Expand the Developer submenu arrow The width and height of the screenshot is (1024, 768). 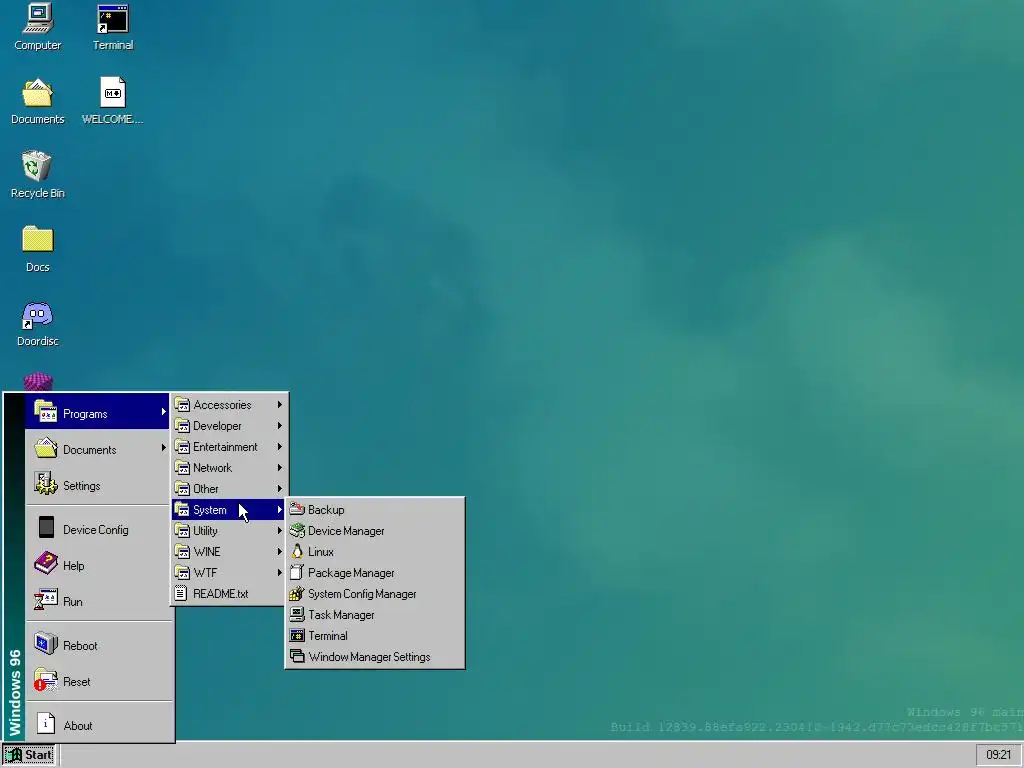280,426
